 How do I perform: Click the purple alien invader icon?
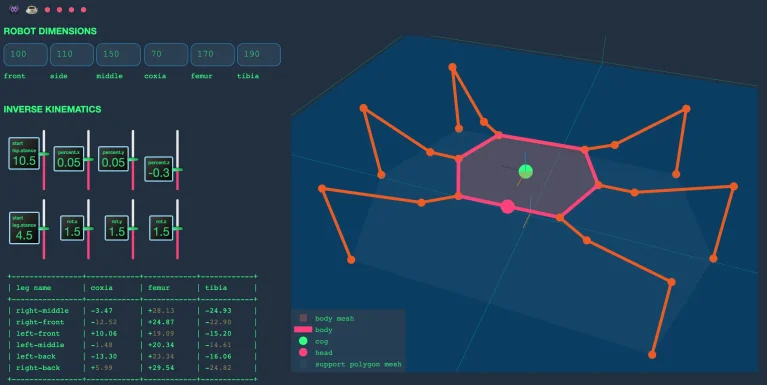pyautogui.click(x=14, y=9)
